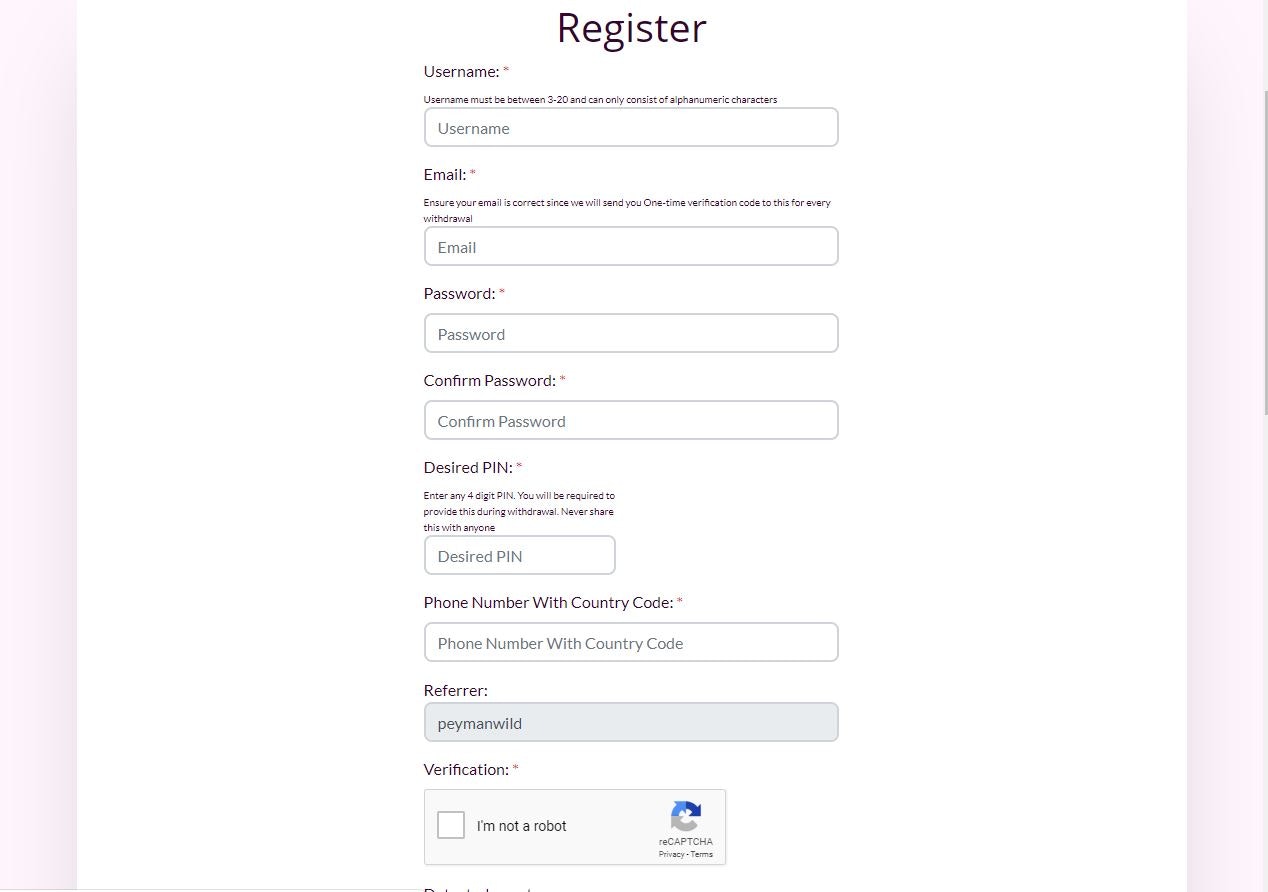Image resolution: width=1268 pixels, height=892 pixels.
Task: Check the "I'm not a robot" box
Action: (x=450, y=825)
